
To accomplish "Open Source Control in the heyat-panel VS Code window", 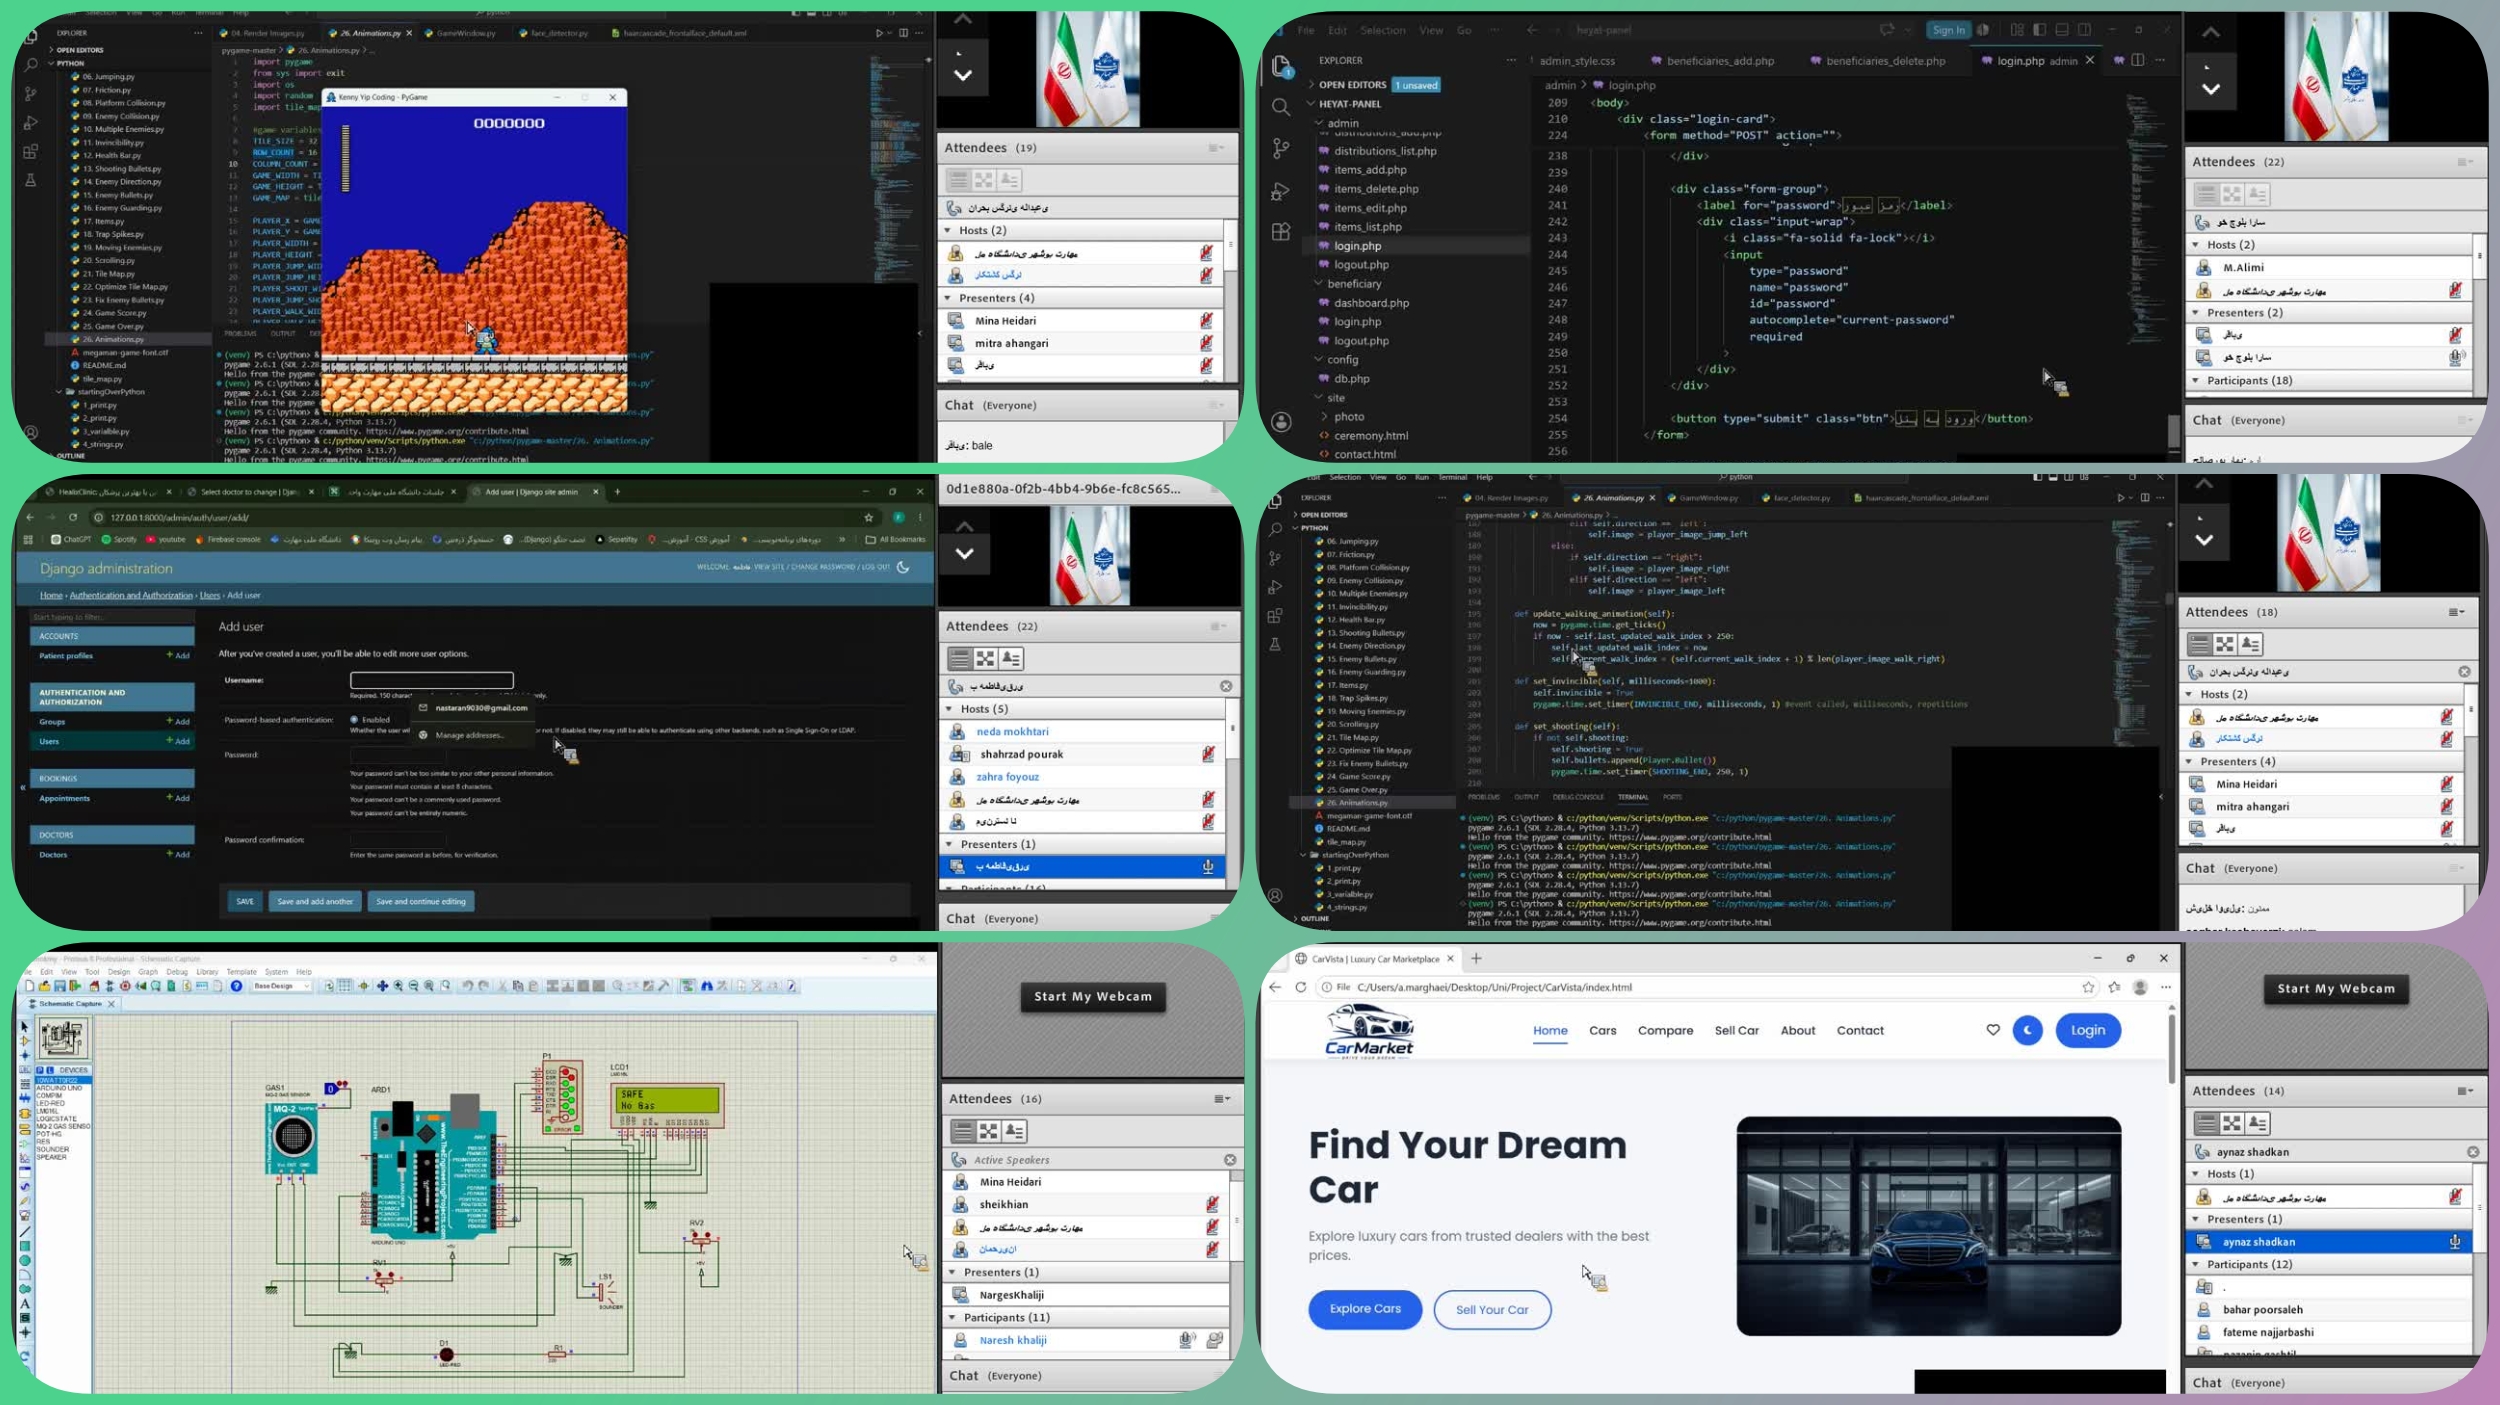I will 1281,149.
